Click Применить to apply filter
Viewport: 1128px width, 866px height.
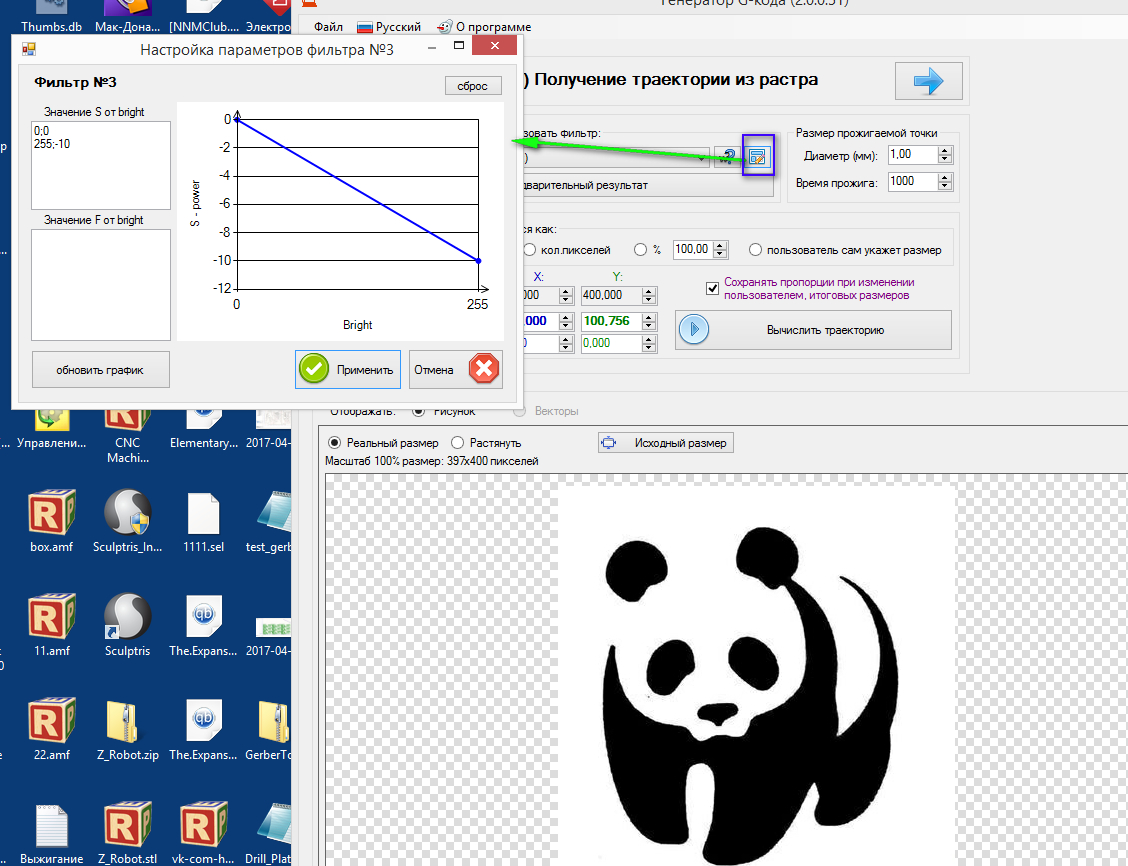tap(348, 370)
